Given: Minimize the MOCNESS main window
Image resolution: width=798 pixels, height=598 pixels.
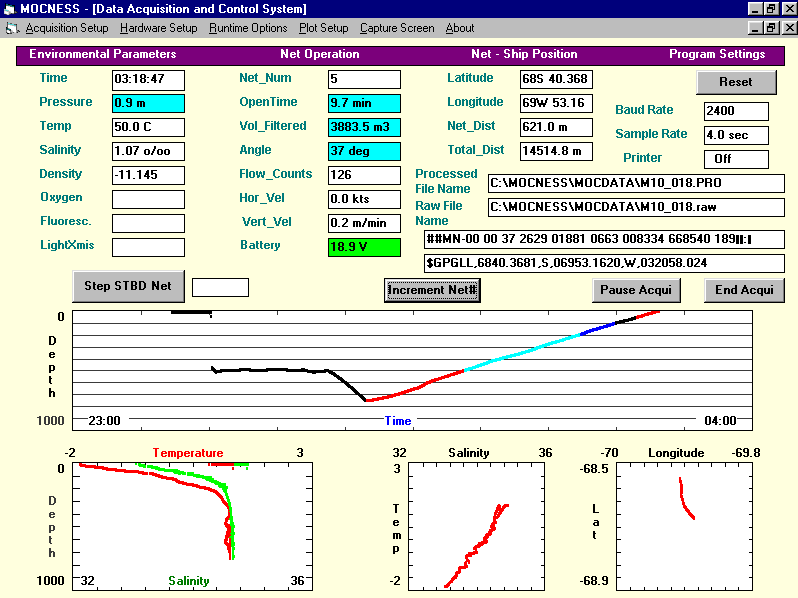Looking at the screenshot, I should click(756, 9).
